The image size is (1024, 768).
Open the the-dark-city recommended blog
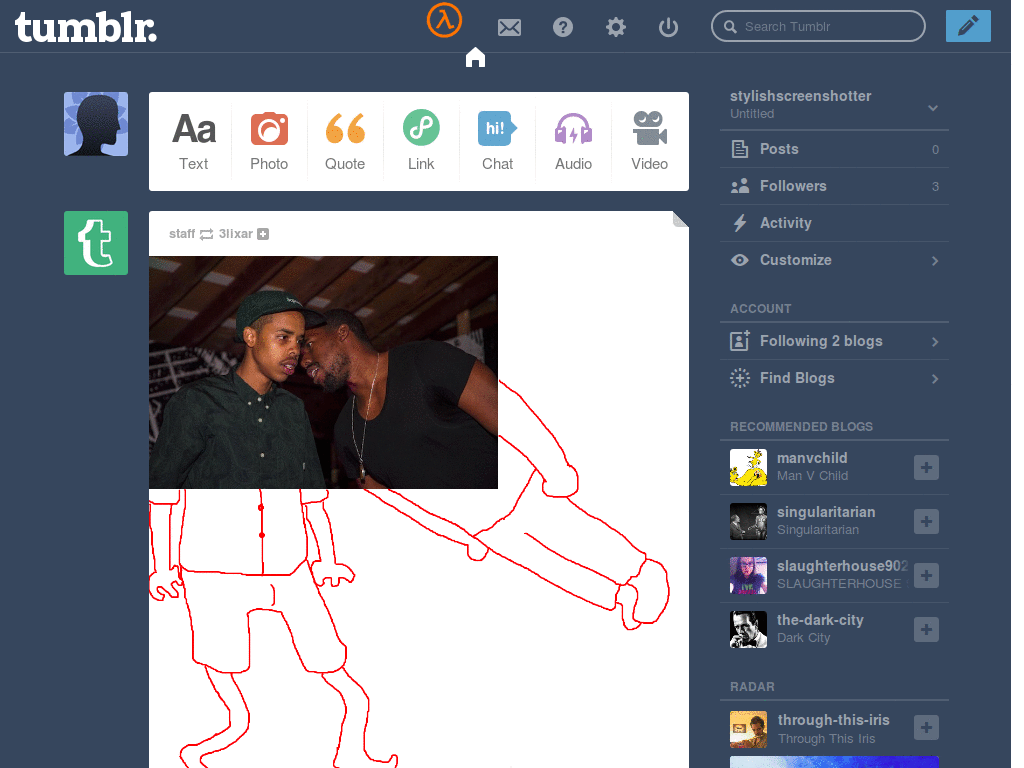click(820, 620)
